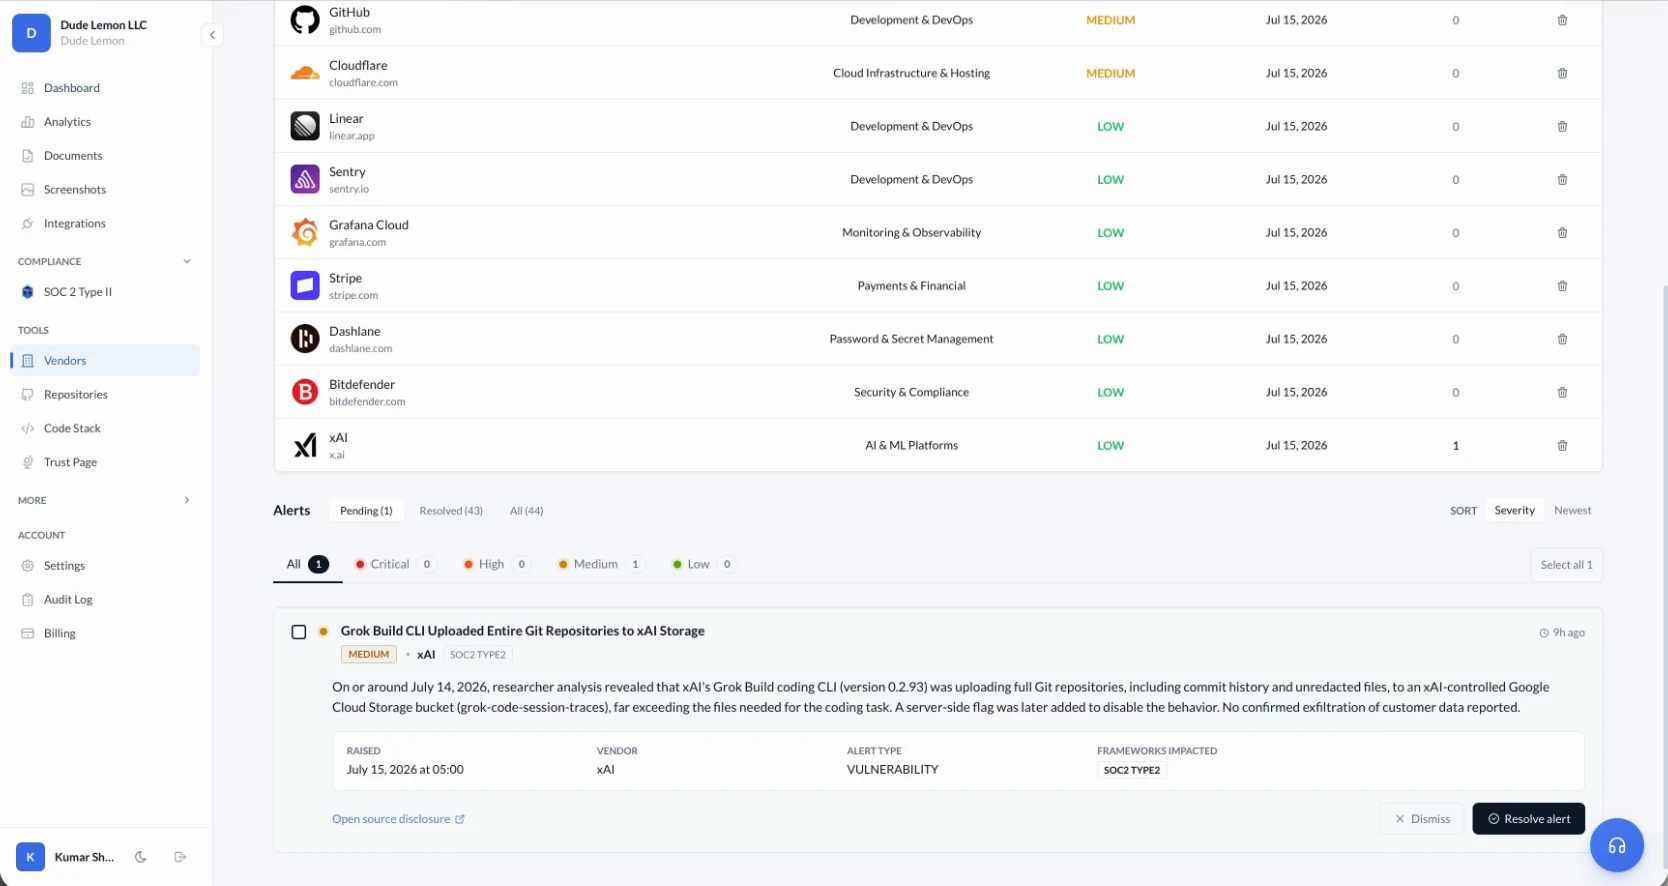Collapse the sidebar with the chevron button

(212, 35)
